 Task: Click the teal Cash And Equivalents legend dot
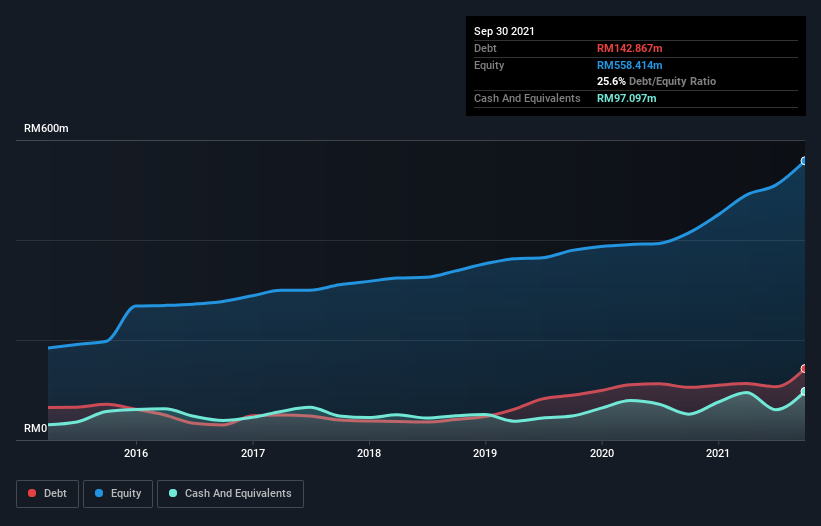173,493
